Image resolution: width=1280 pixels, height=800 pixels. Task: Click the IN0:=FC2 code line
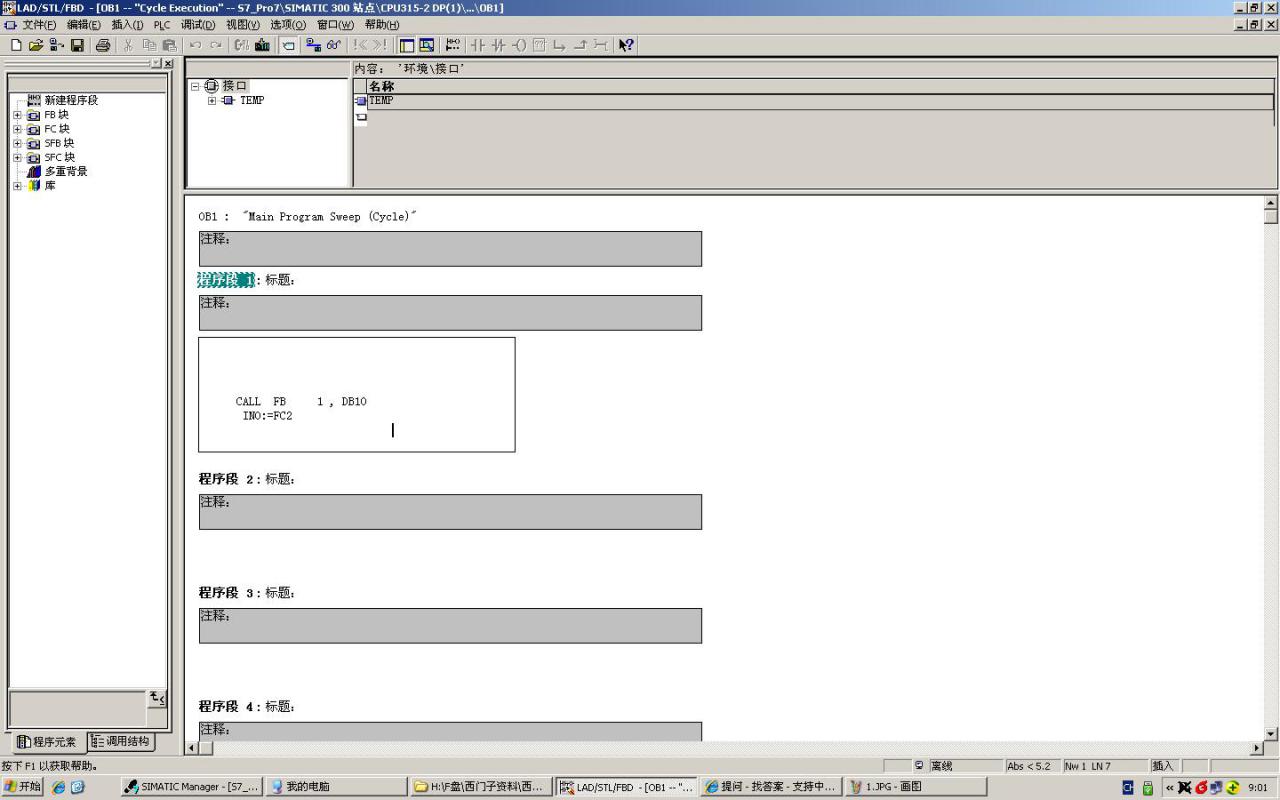(267, 416)
